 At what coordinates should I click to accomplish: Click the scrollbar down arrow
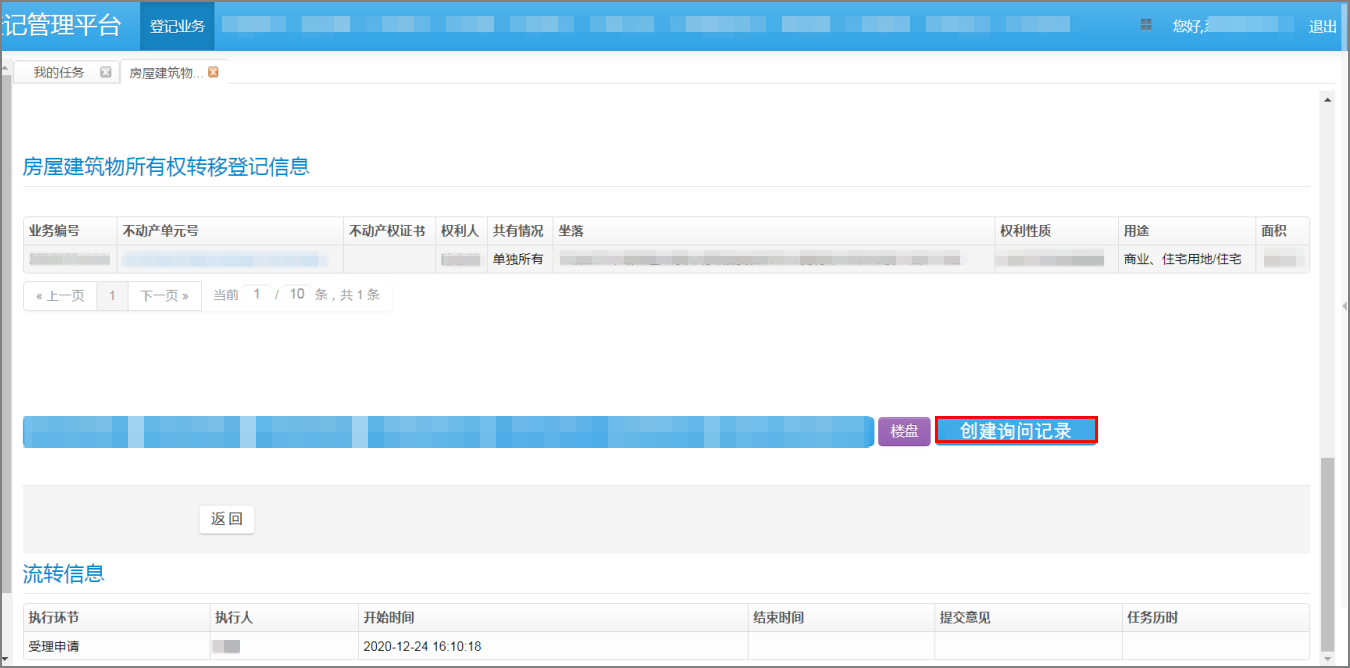click(x=1329, y=656)
